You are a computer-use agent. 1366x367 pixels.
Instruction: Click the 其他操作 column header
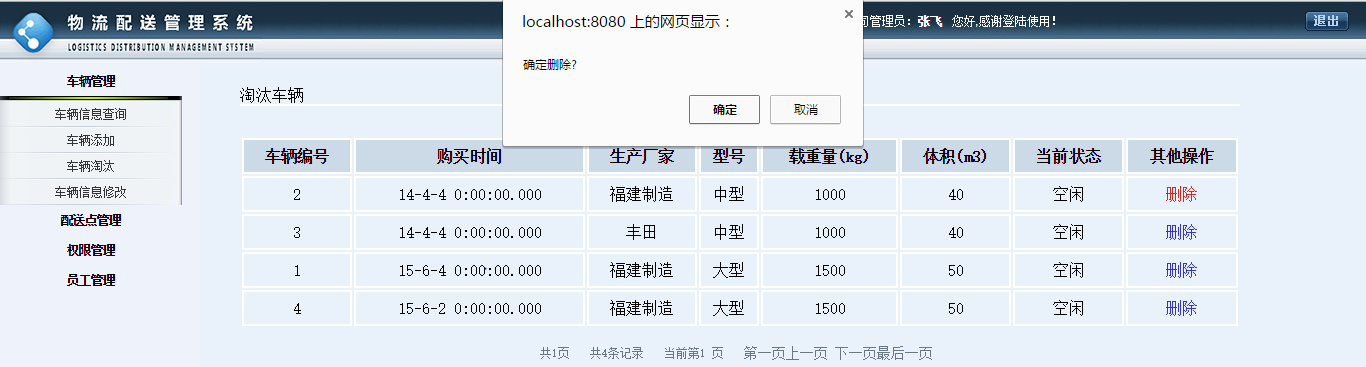(x=1181, y=156)
